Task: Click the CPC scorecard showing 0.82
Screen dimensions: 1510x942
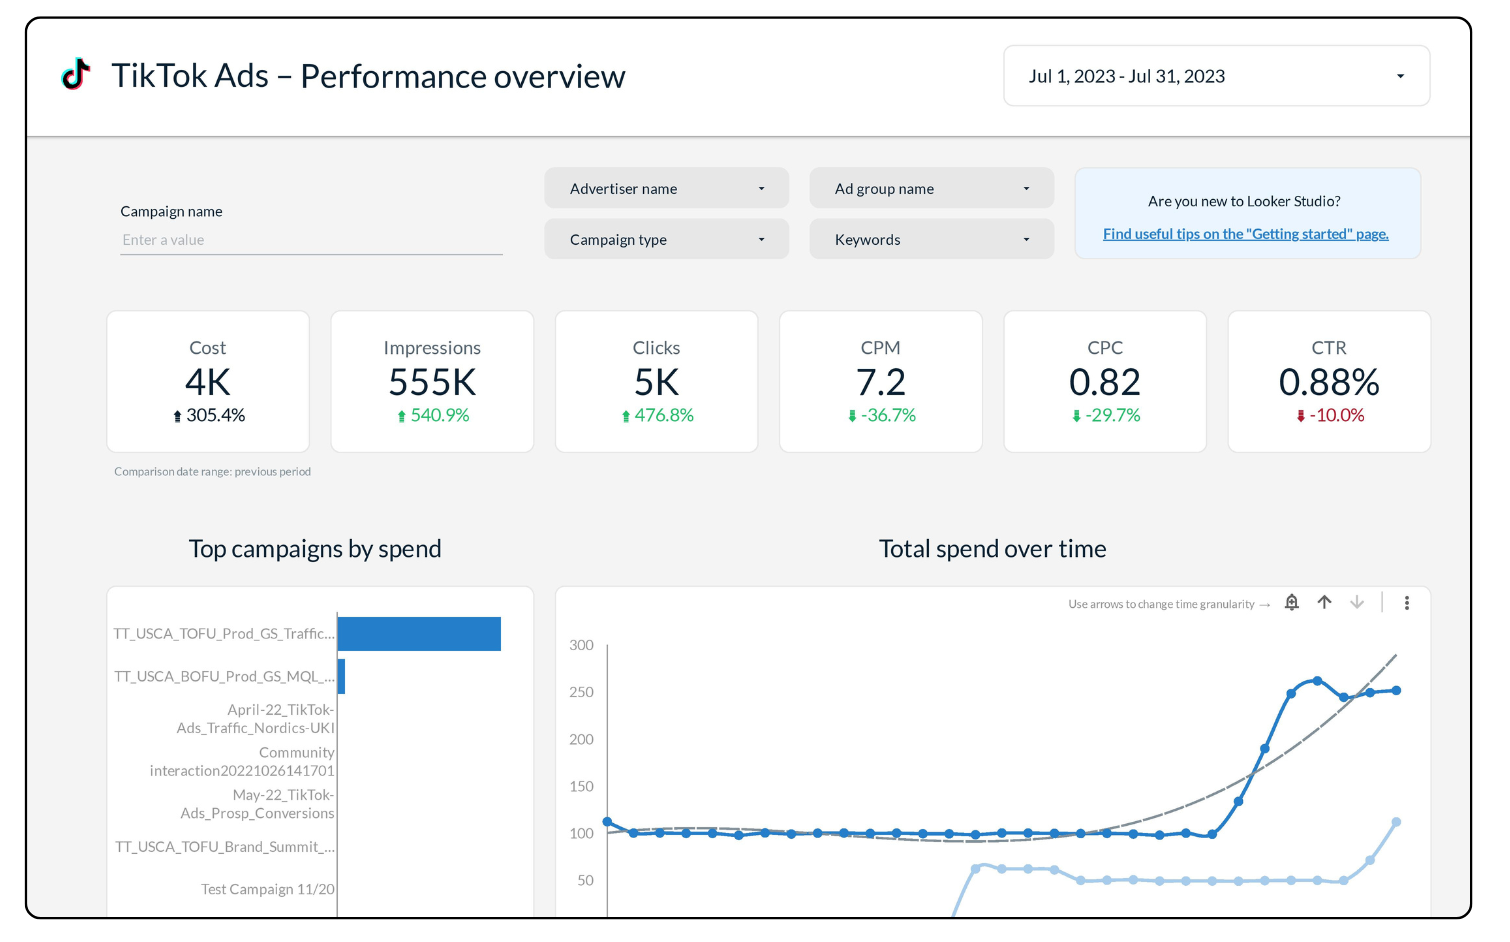Action: 1104,381
